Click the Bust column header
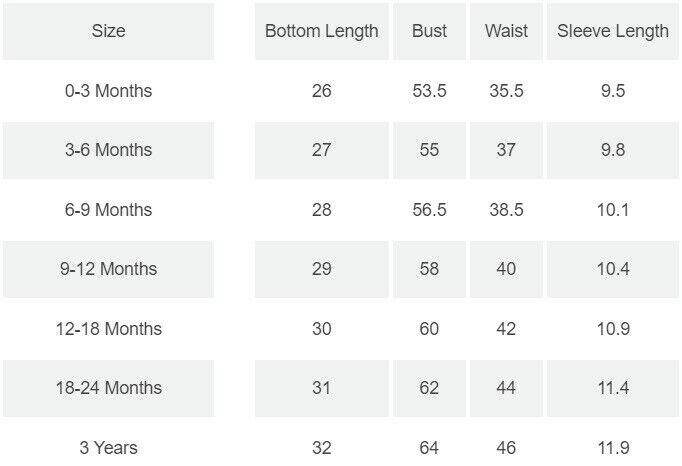The width and height of the screenshot is (682, 466). [429, 31]
